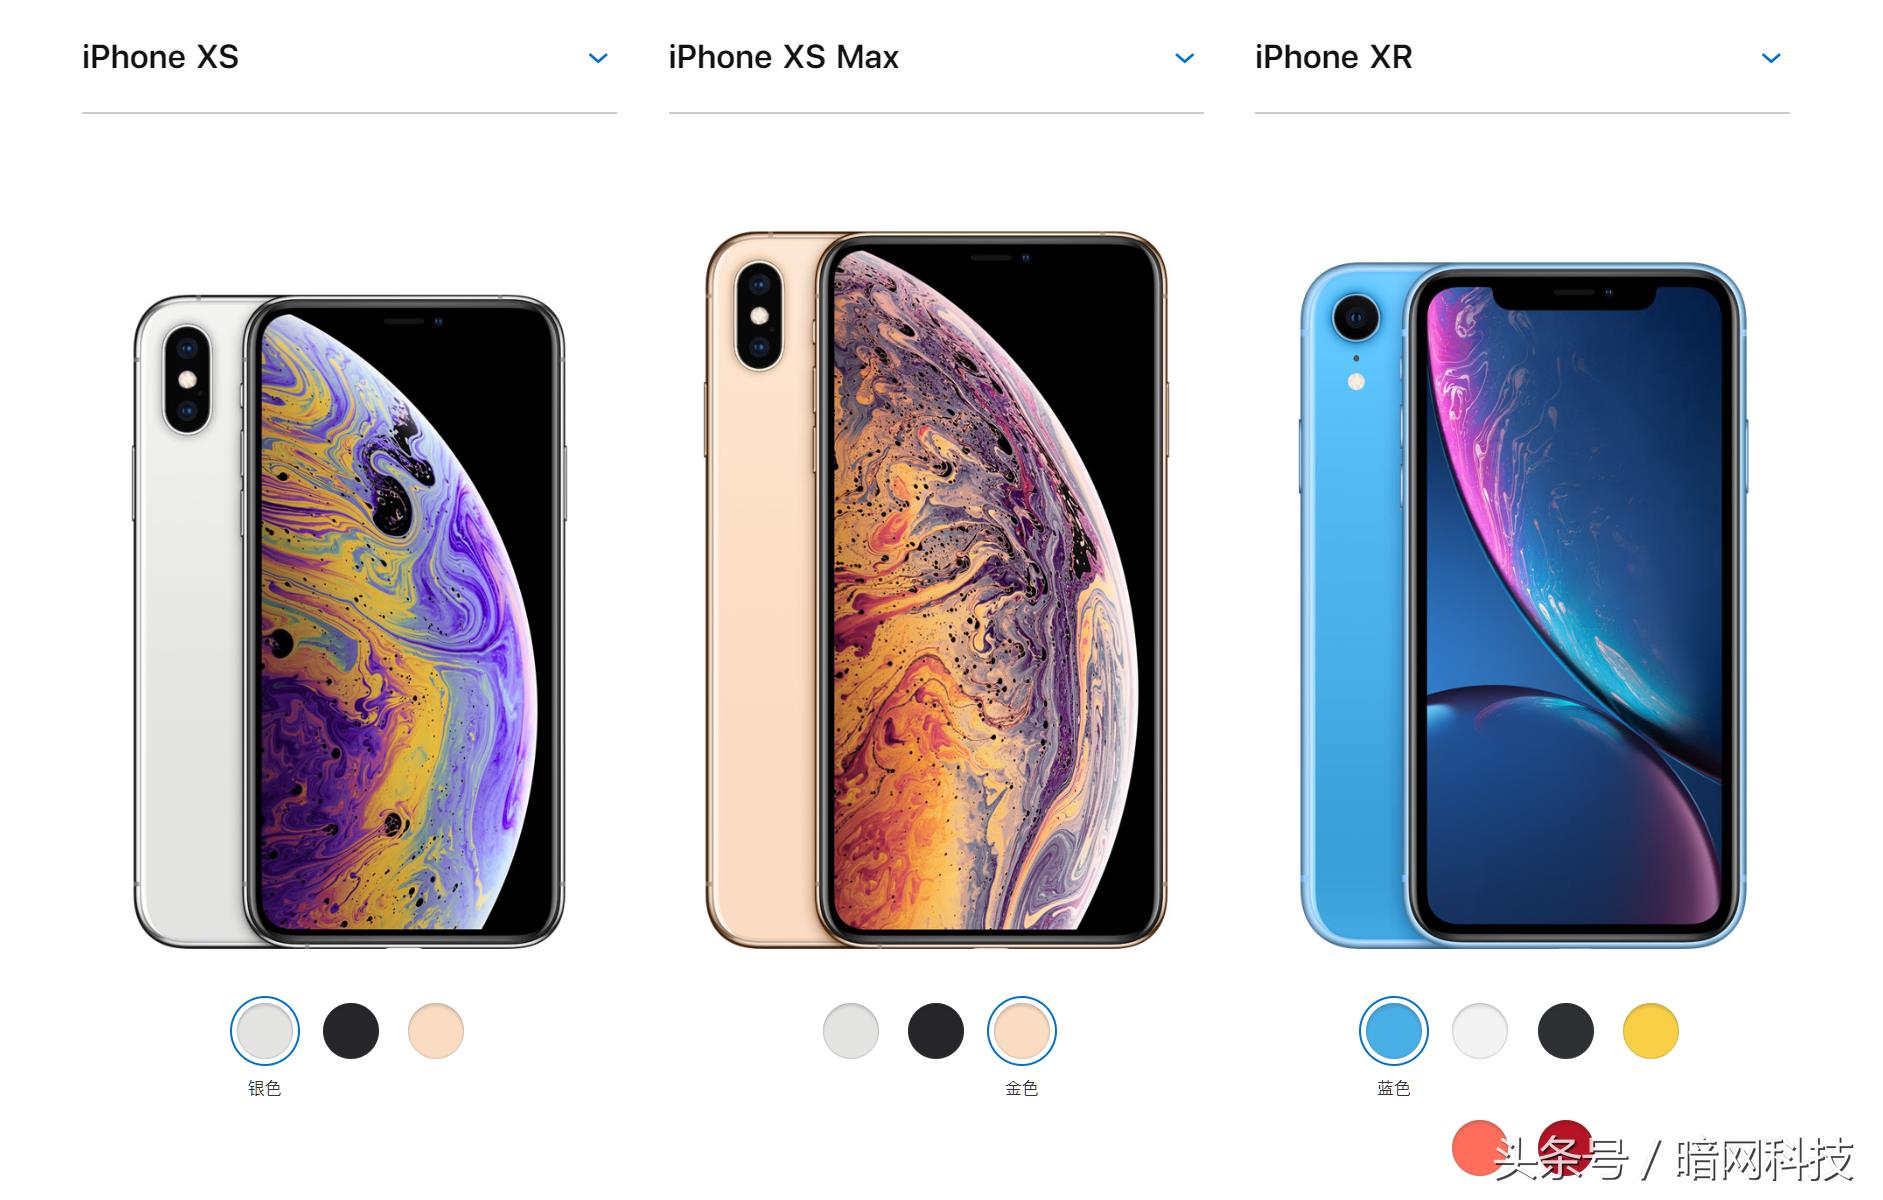Click the blue iPhone XR product image

(x=1523, y=605)
